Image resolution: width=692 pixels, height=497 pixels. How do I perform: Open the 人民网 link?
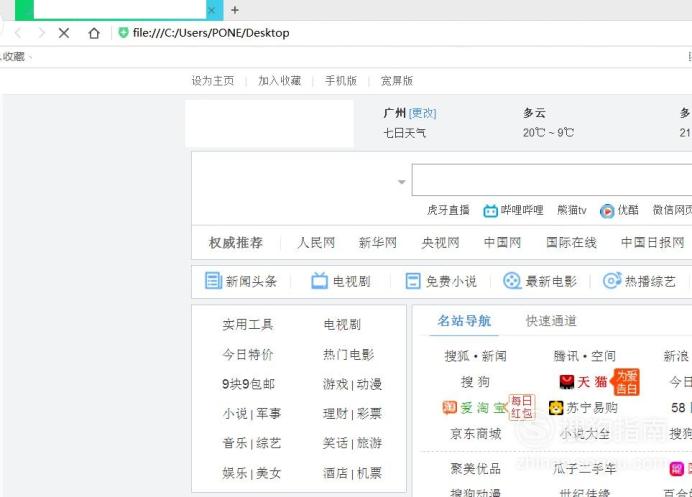[x=316, y=243]
